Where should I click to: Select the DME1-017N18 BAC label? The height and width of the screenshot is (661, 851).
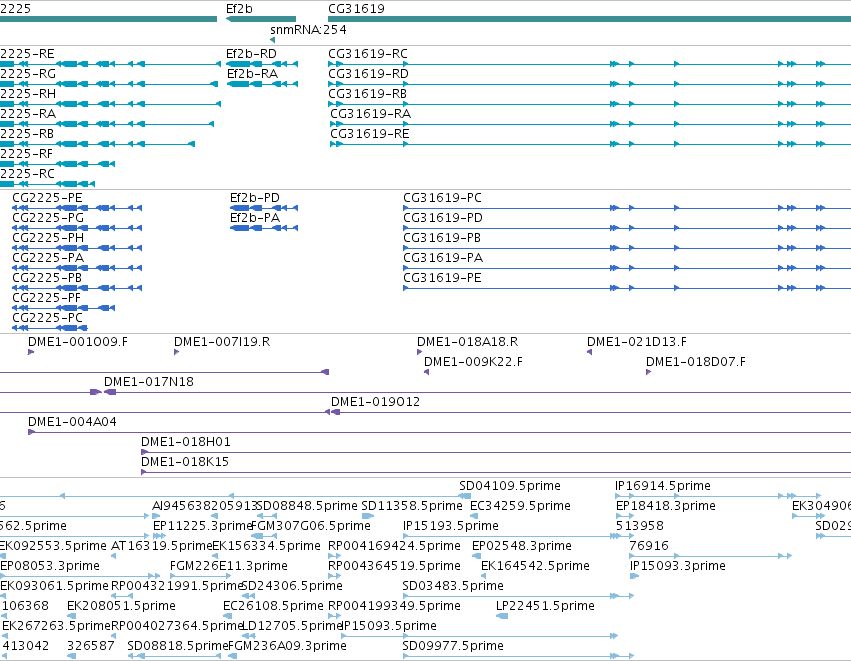tap(149, 382)
